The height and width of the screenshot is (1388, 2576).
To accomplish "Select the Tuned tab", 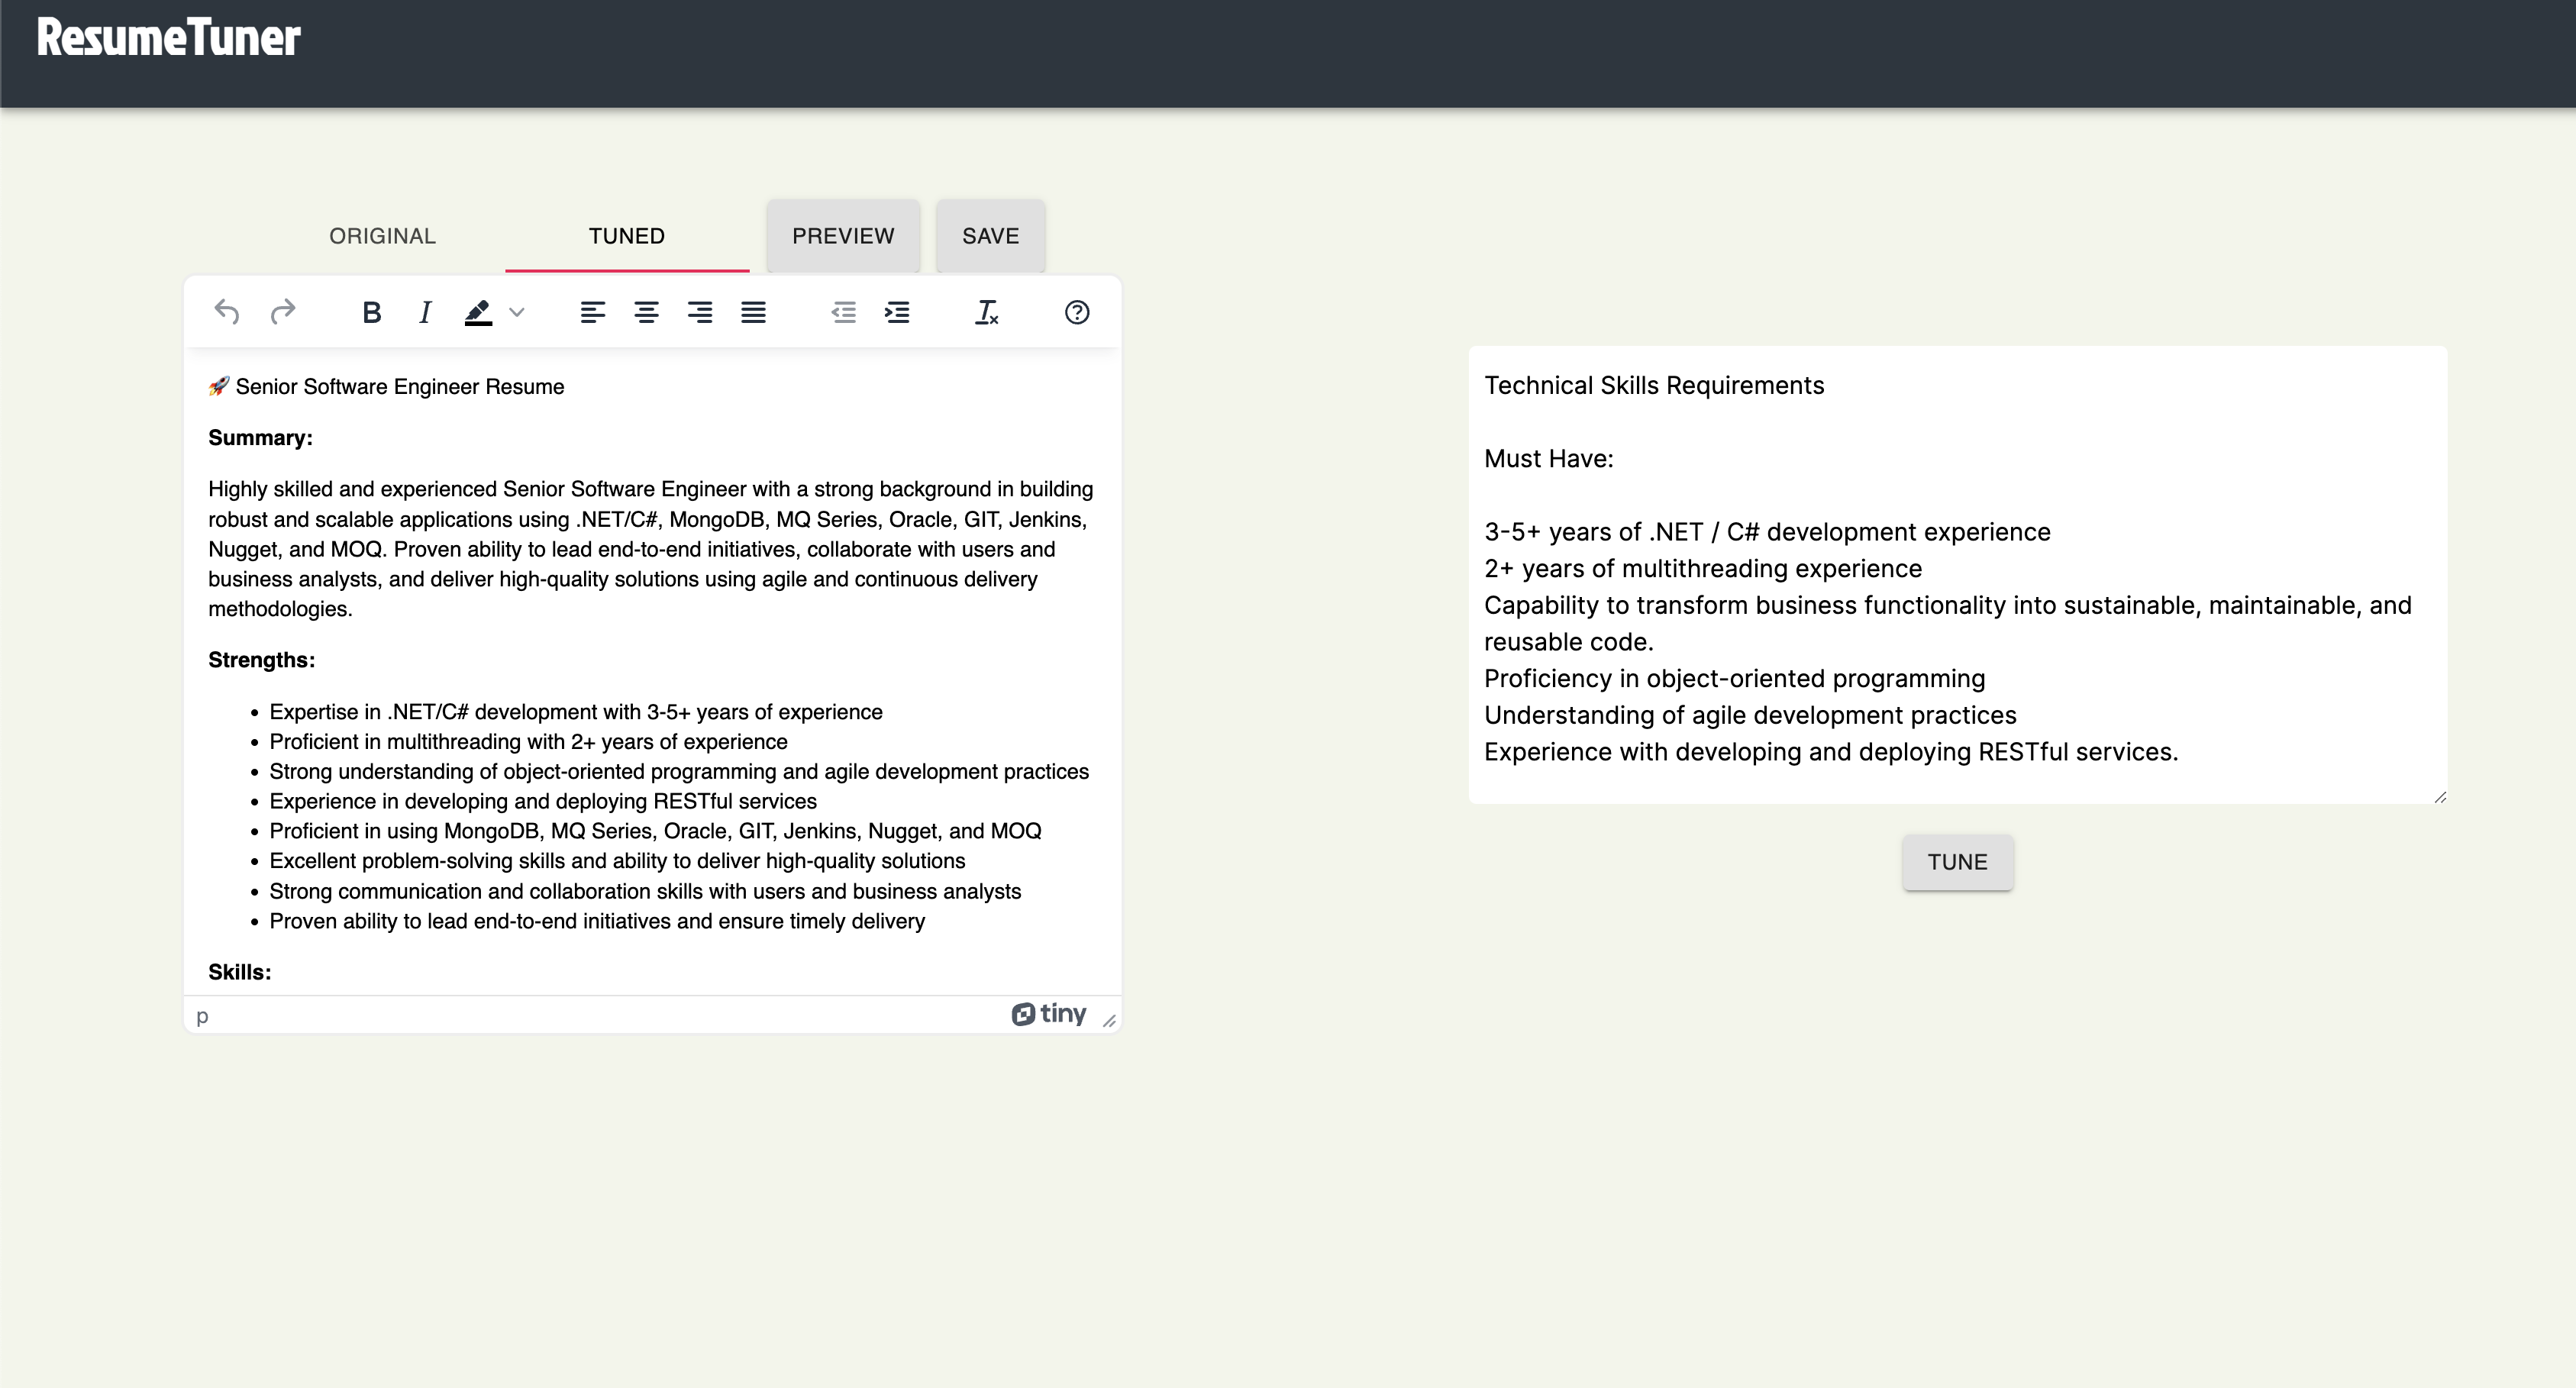I will tap(626, 236).
